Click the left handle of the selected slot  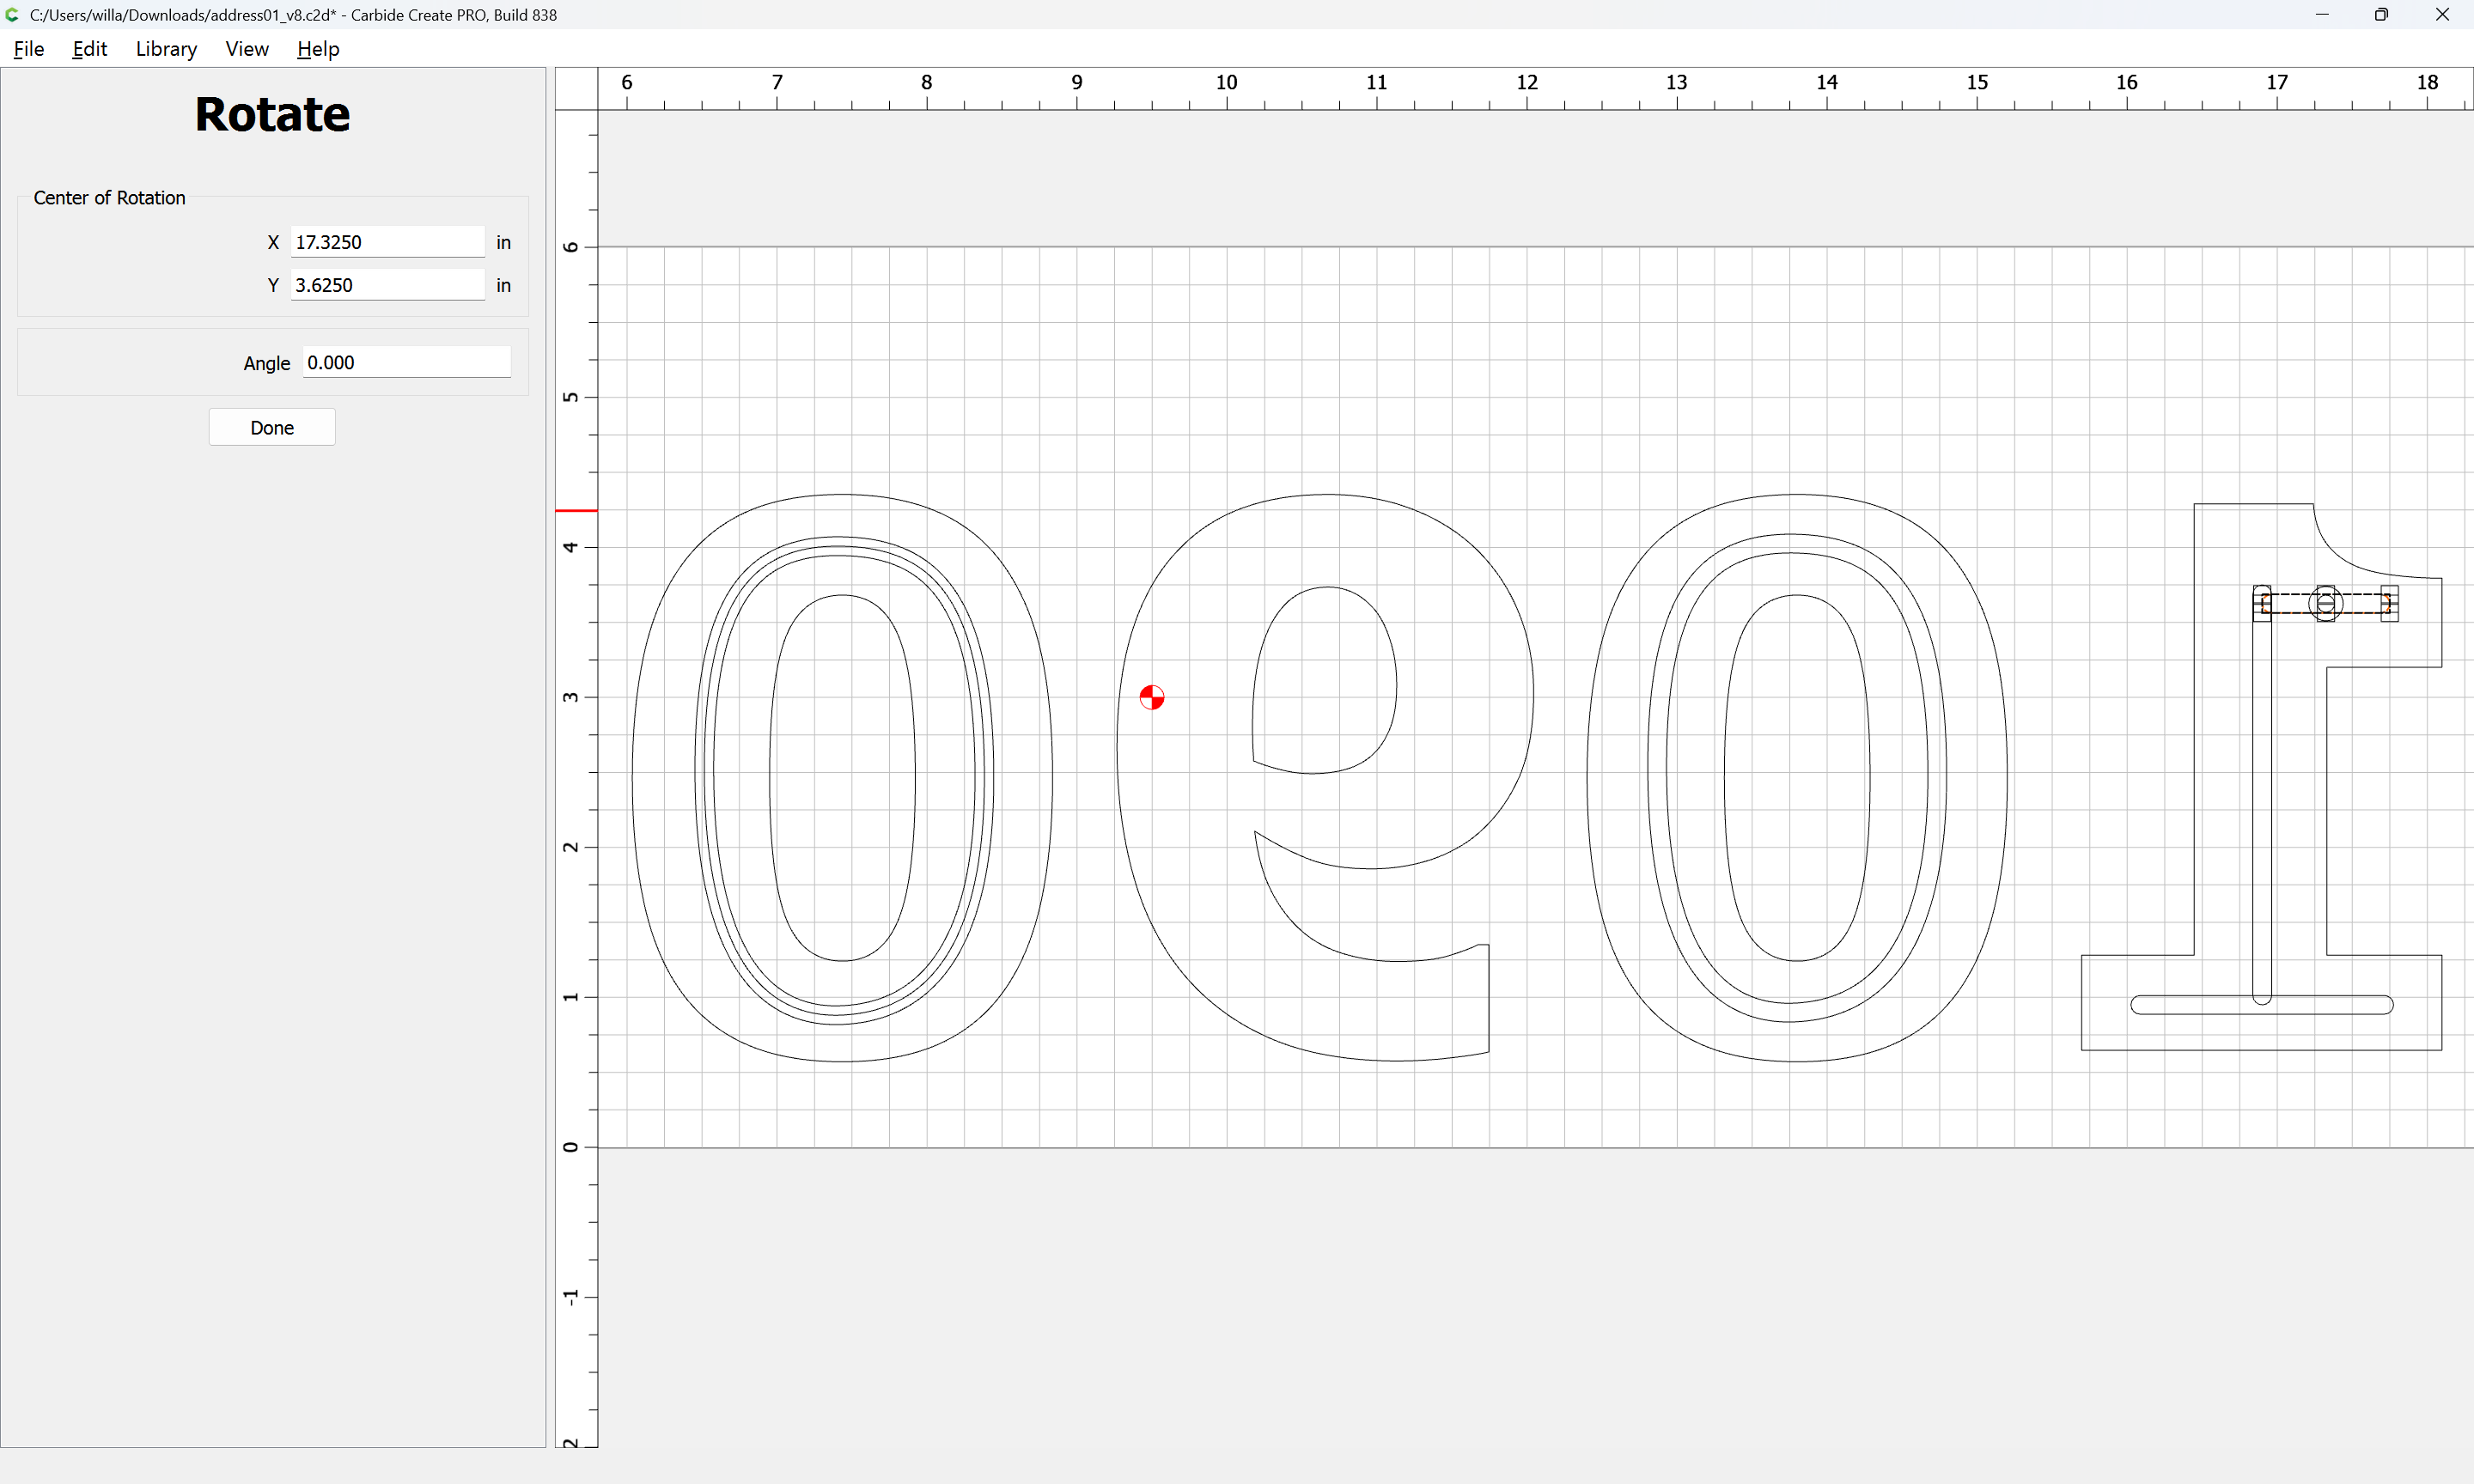2262,604
